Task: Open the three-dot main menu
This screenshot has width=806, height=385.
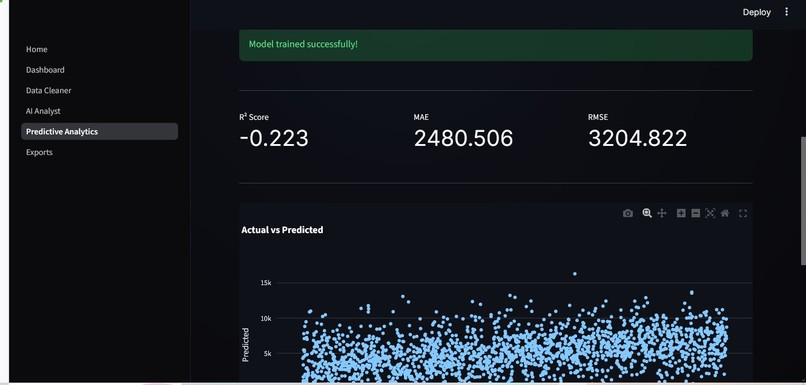Action: (786, 11)
